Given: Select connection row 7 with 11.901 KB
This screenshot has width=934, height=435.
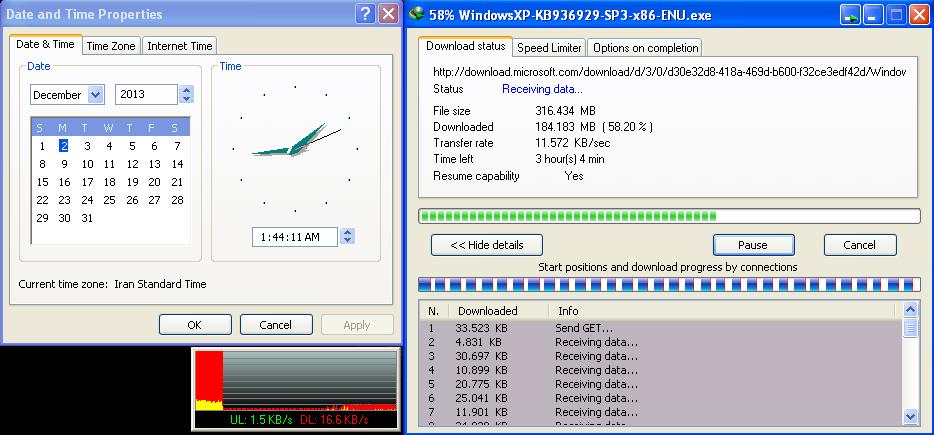Looking at the screenshot, I should [x=661, y=412].
